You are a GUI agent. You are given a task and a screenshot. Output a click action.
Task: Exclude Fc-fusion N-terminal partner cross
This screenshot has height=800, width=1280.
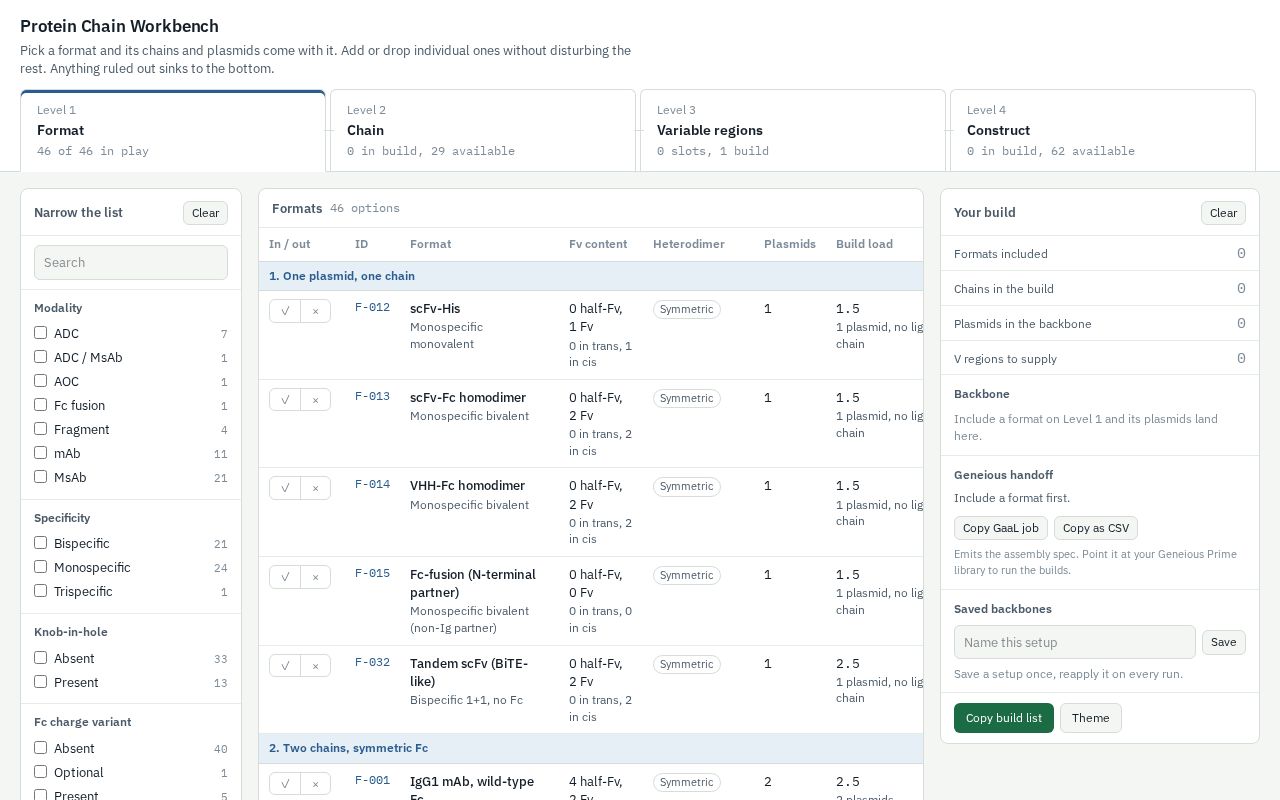coord(315,577)
